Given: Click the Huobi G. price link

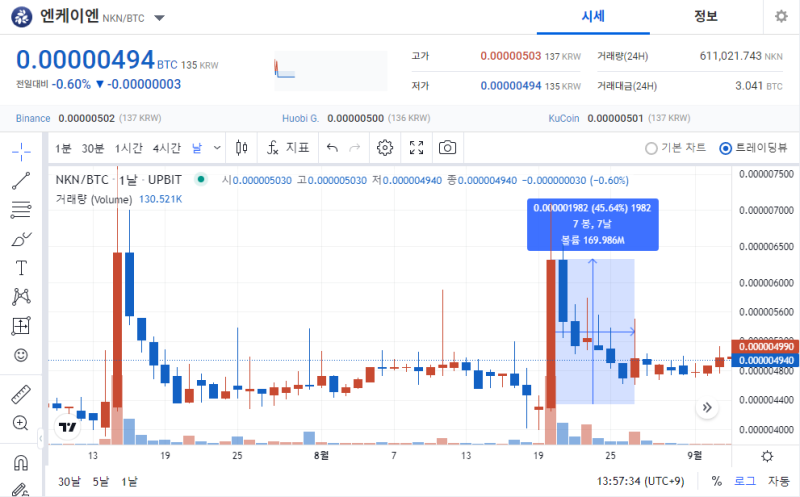Looking at the screenshot, I should pyautogui.click(x=301, y=118).
